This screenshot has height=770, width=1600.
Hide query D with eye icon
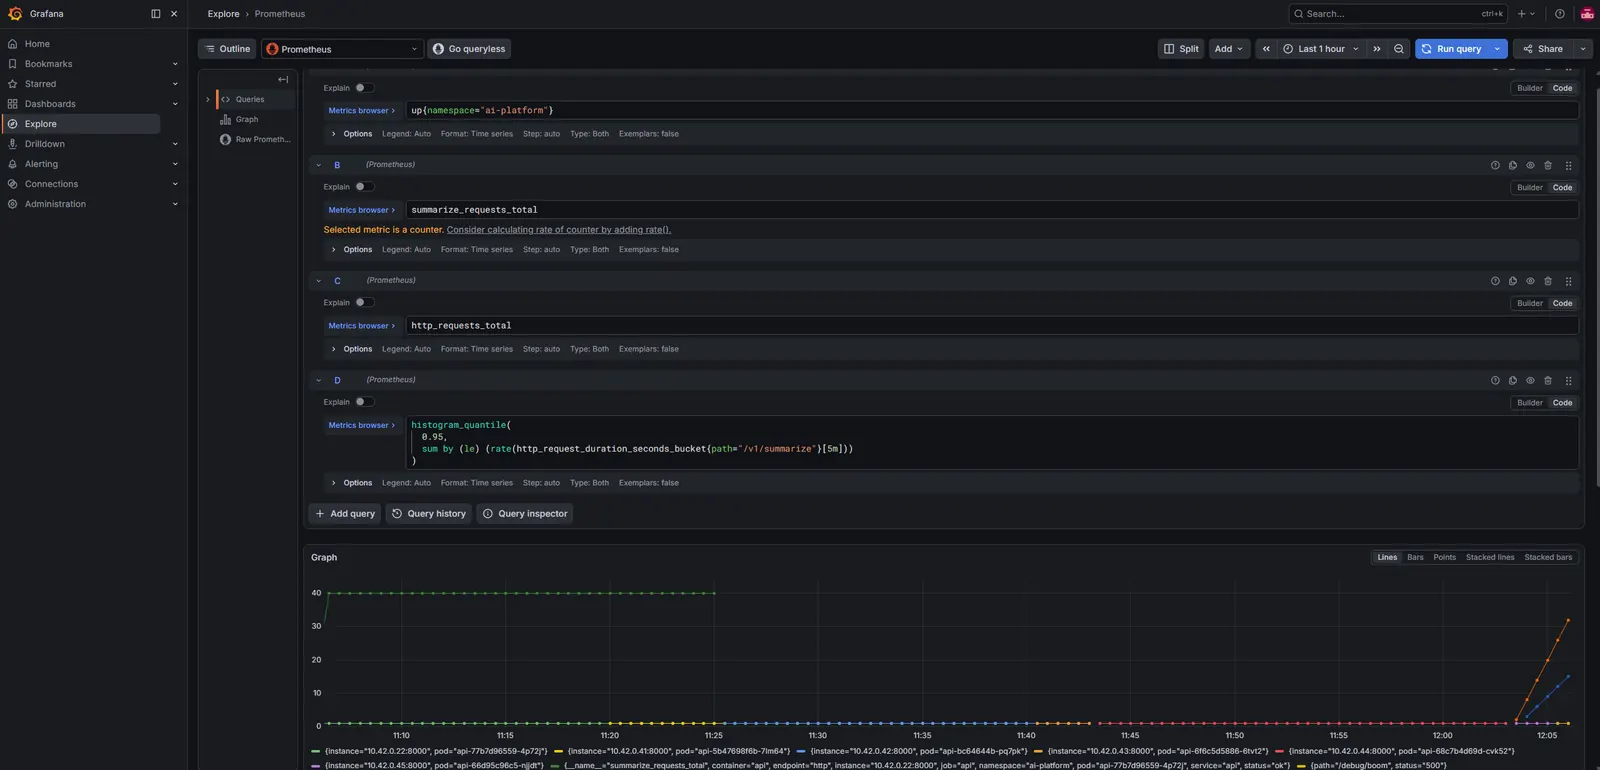click(1530, 380)
